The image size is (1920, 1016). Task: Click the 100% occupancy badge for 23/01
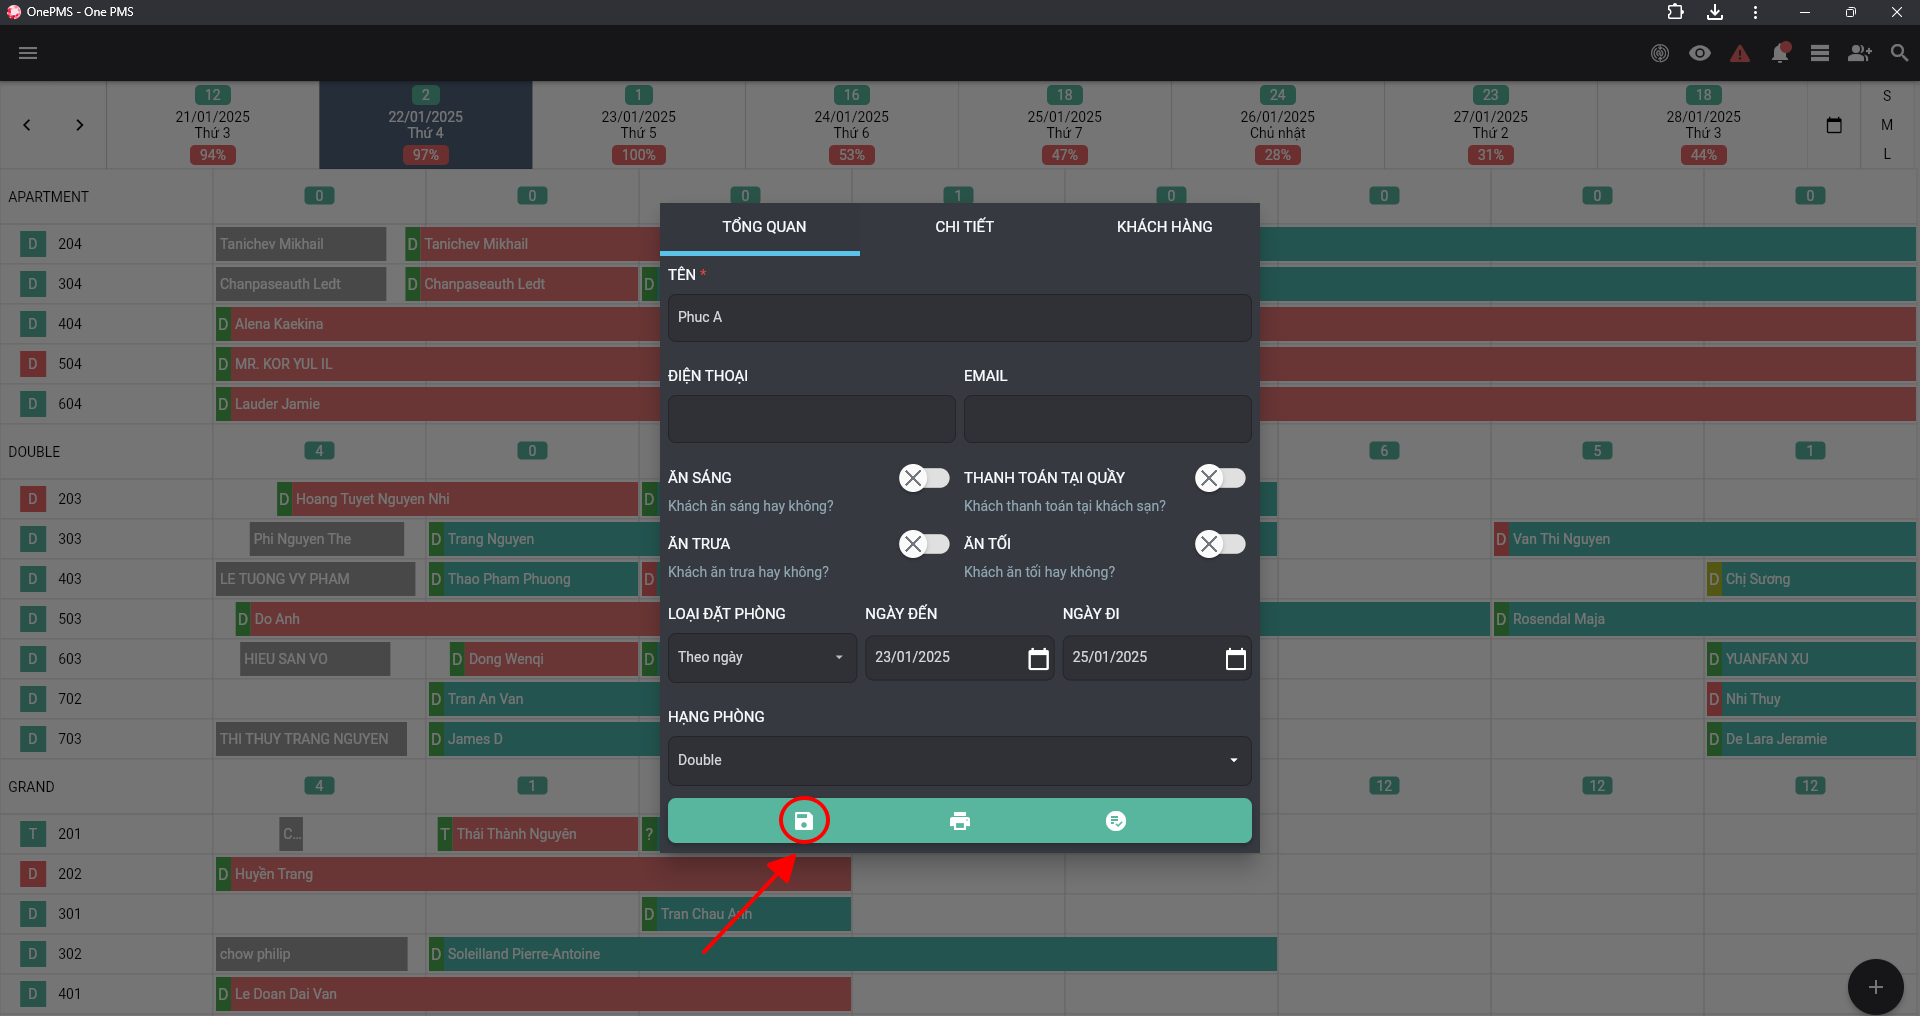(639, 155)
